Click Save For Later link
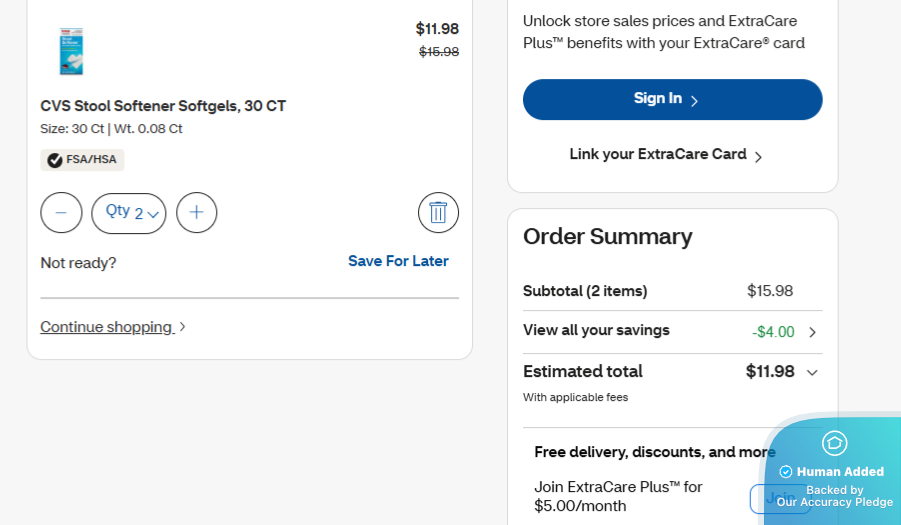 coord(398,261)
